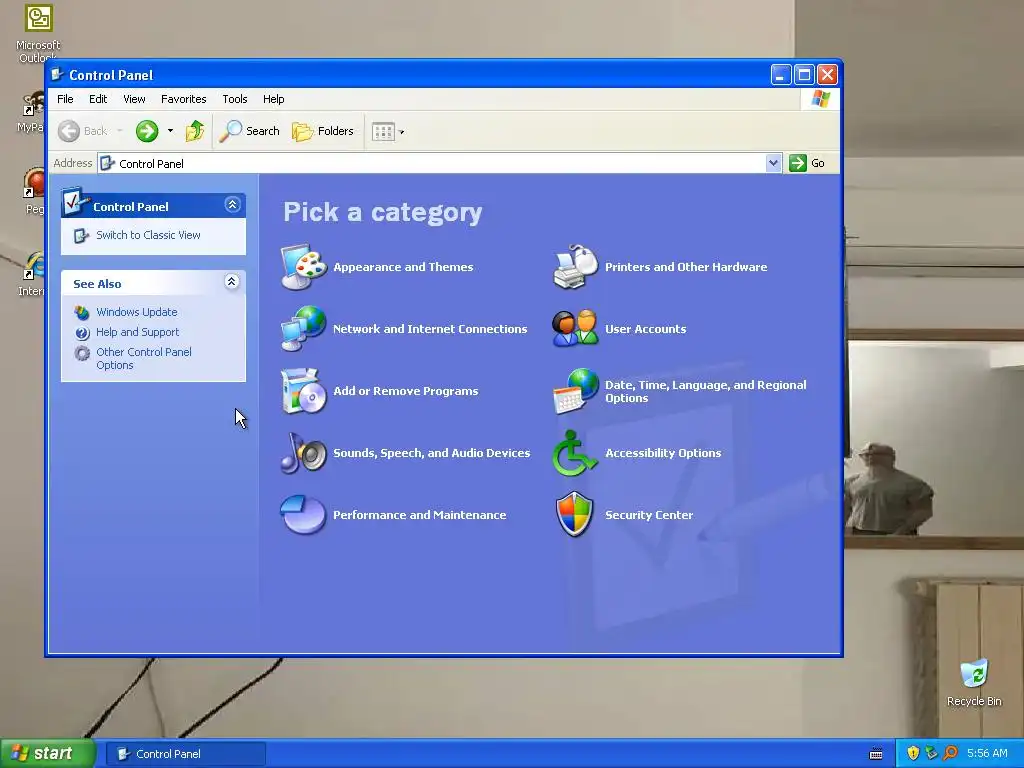Click Switch to Classic View link
This screenshot has width=1024, height=768.
coord(148,235)
